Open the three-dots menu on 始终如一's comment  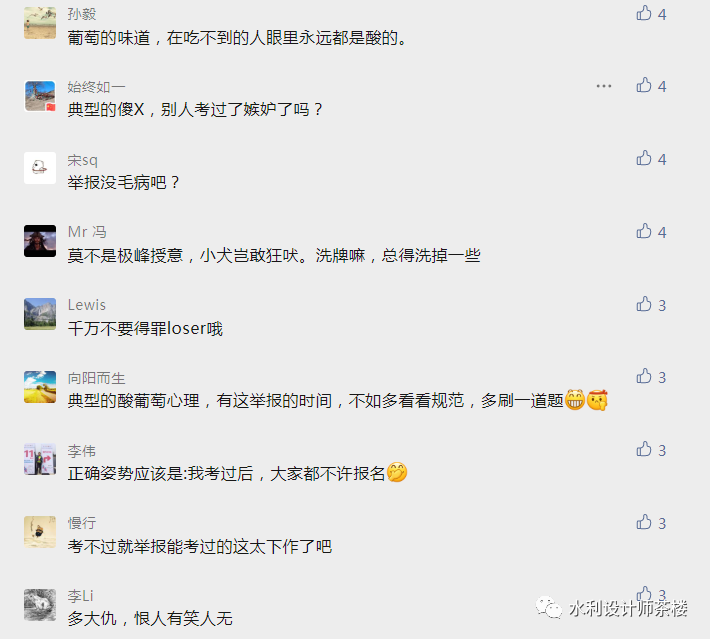pyautogui.click(x=604, y=86)
